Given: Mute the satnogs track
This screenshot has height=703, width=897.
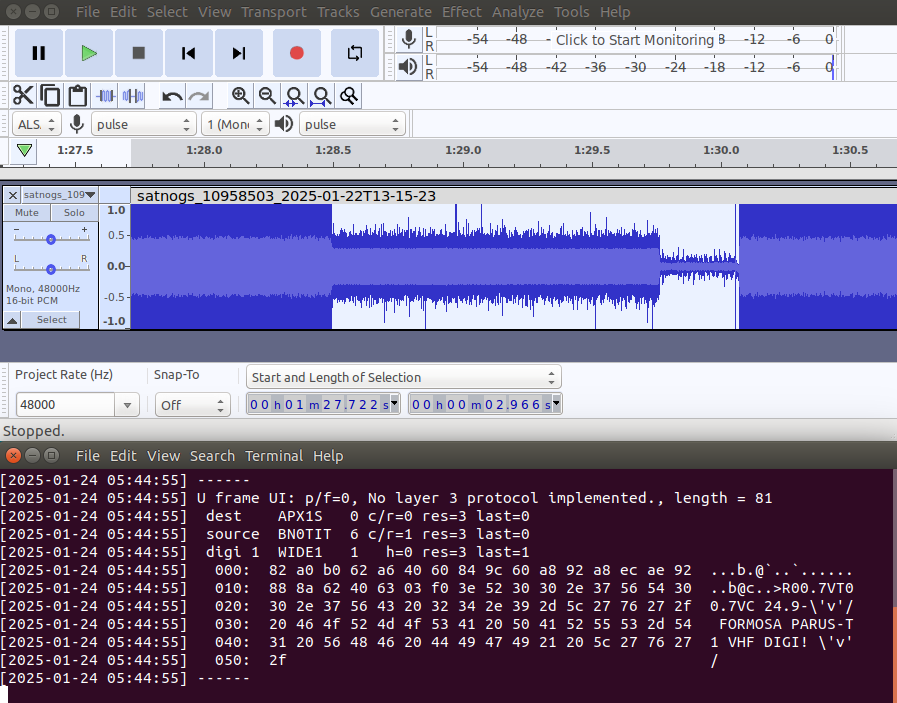Looking at the screenshot, I should pyautogui.click(x=27, y=213).
